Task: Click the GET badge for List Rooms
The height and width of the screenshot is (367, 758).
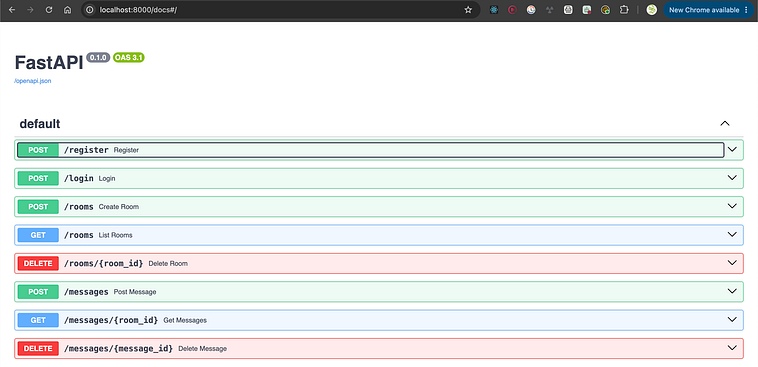Action: [x=38, y=235]
